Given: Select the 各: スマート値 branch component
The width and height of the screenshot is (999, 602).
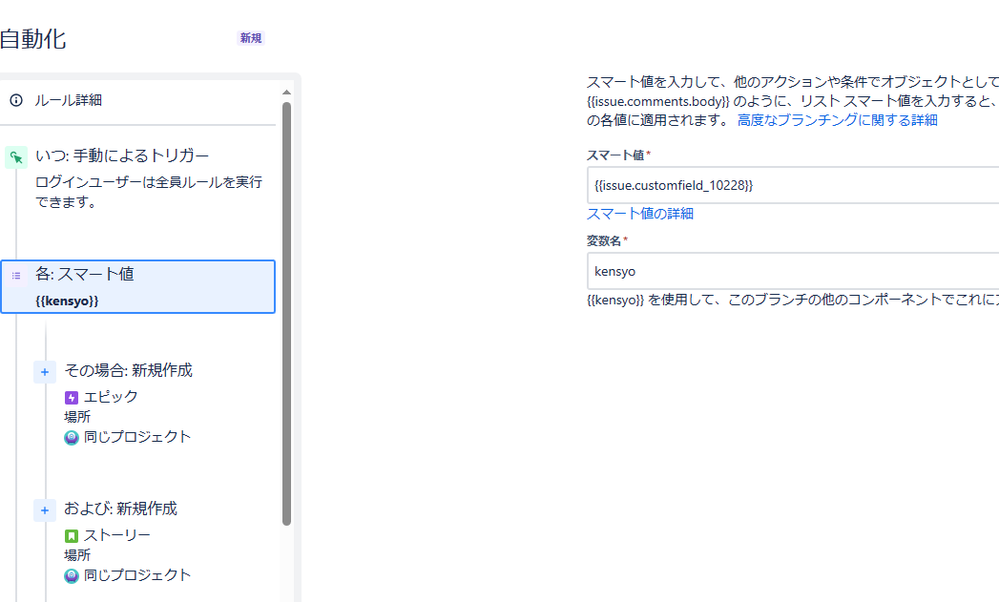Looking at the screenshot, I should 138,287.
